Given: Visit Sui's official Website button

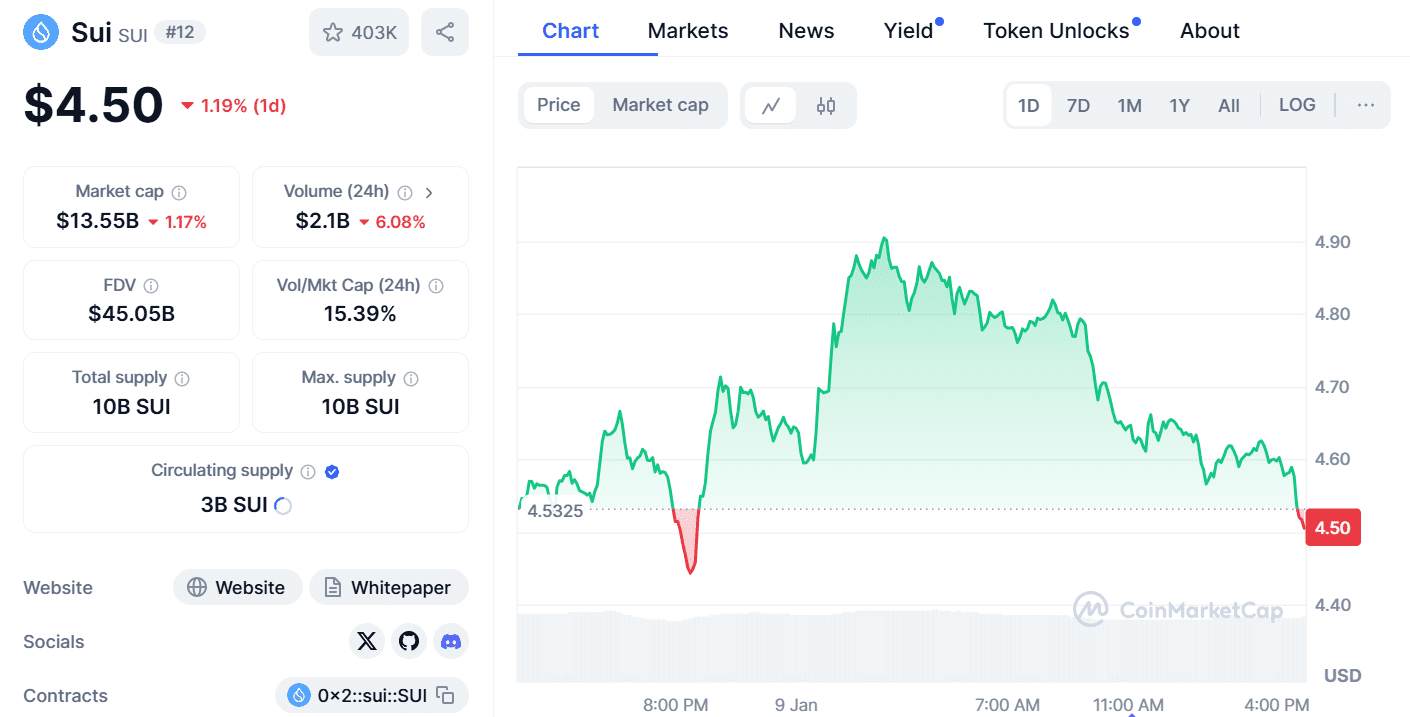Looking at the screenshot, I should tap(237, 587).
